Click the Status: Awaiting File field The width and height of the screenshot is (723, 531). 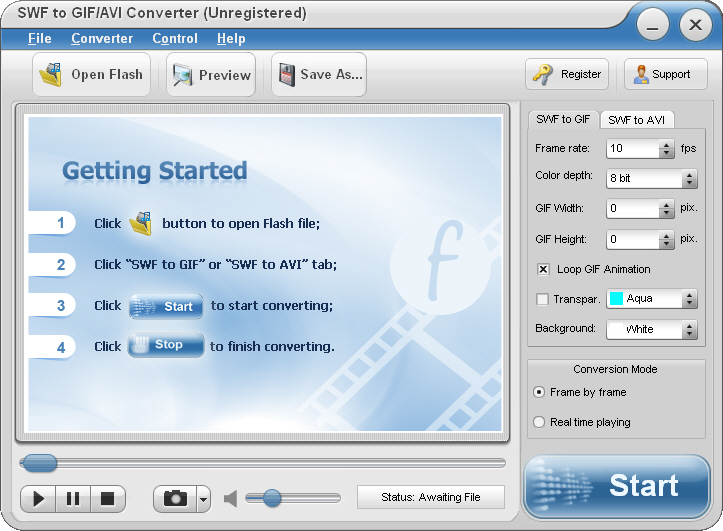point(431,497)
